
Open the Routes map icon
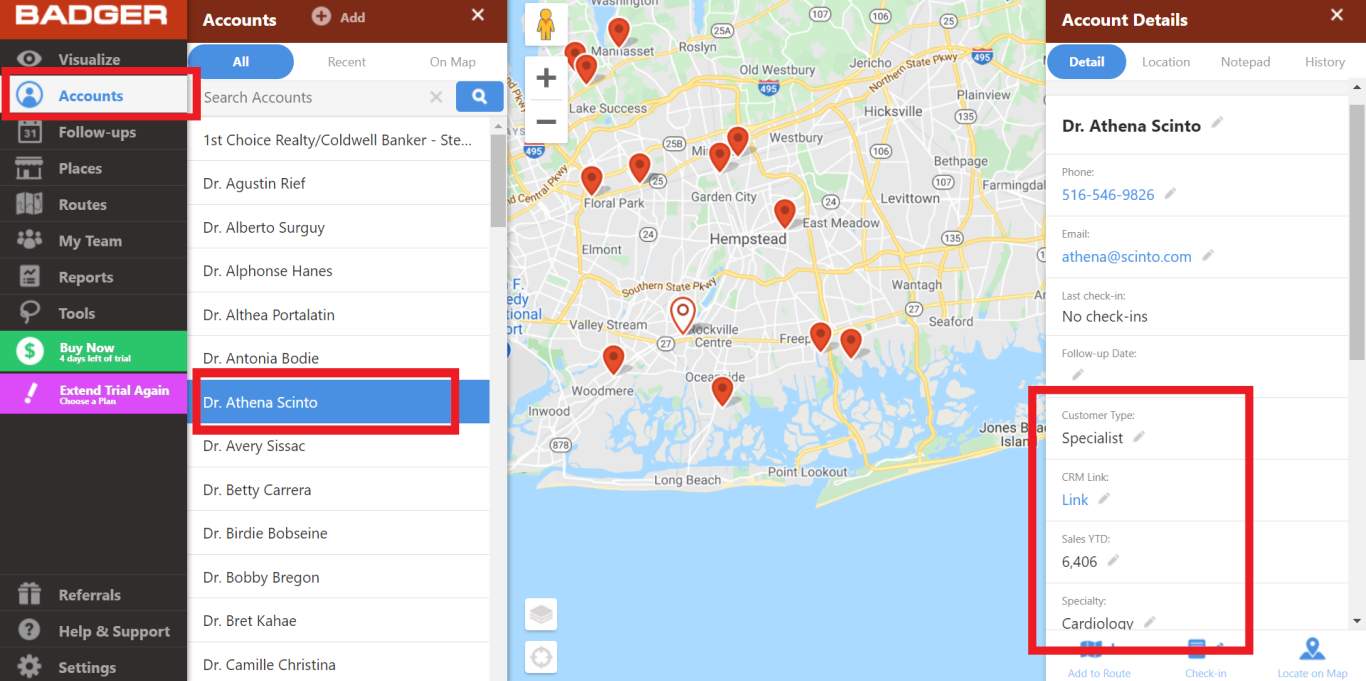click(x=30, y=204)
